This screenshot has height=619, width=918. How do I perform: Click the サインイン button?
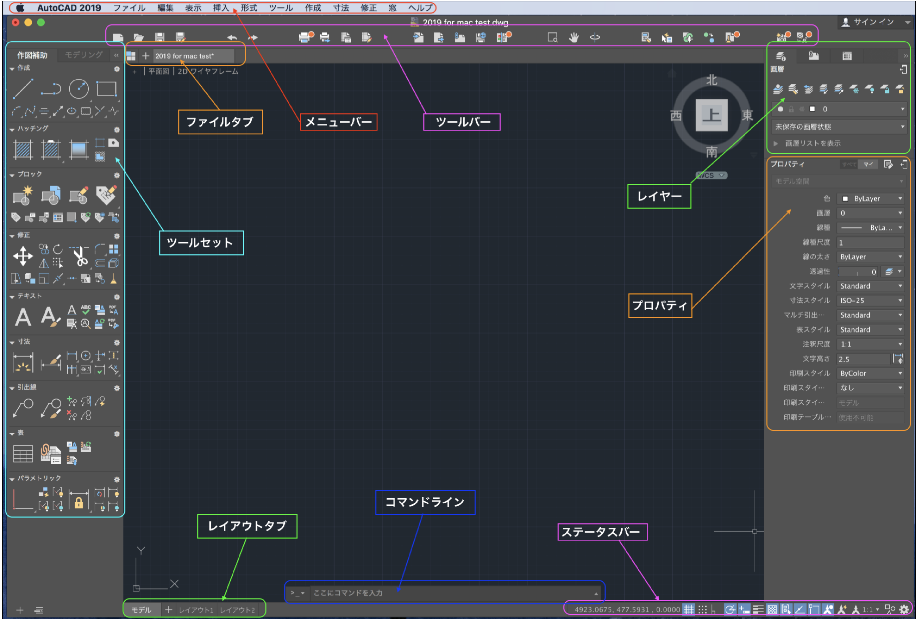click(868, 22)
